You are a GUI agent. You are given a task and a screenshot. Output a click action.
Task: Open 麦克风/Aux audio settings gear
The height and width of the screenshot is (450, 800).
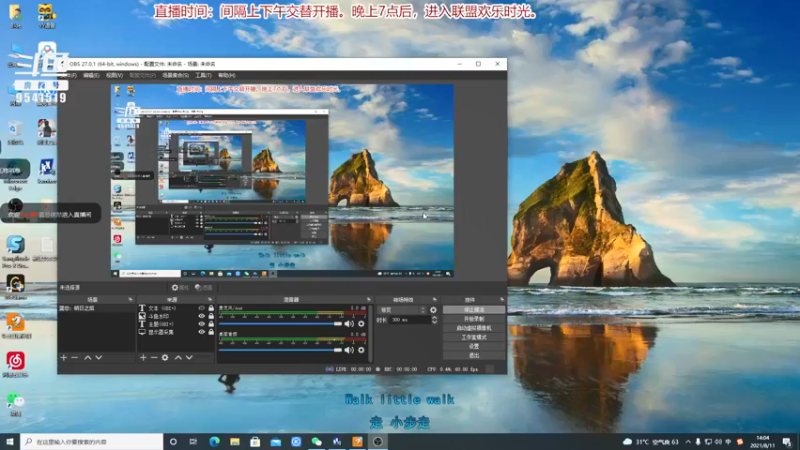361,323
